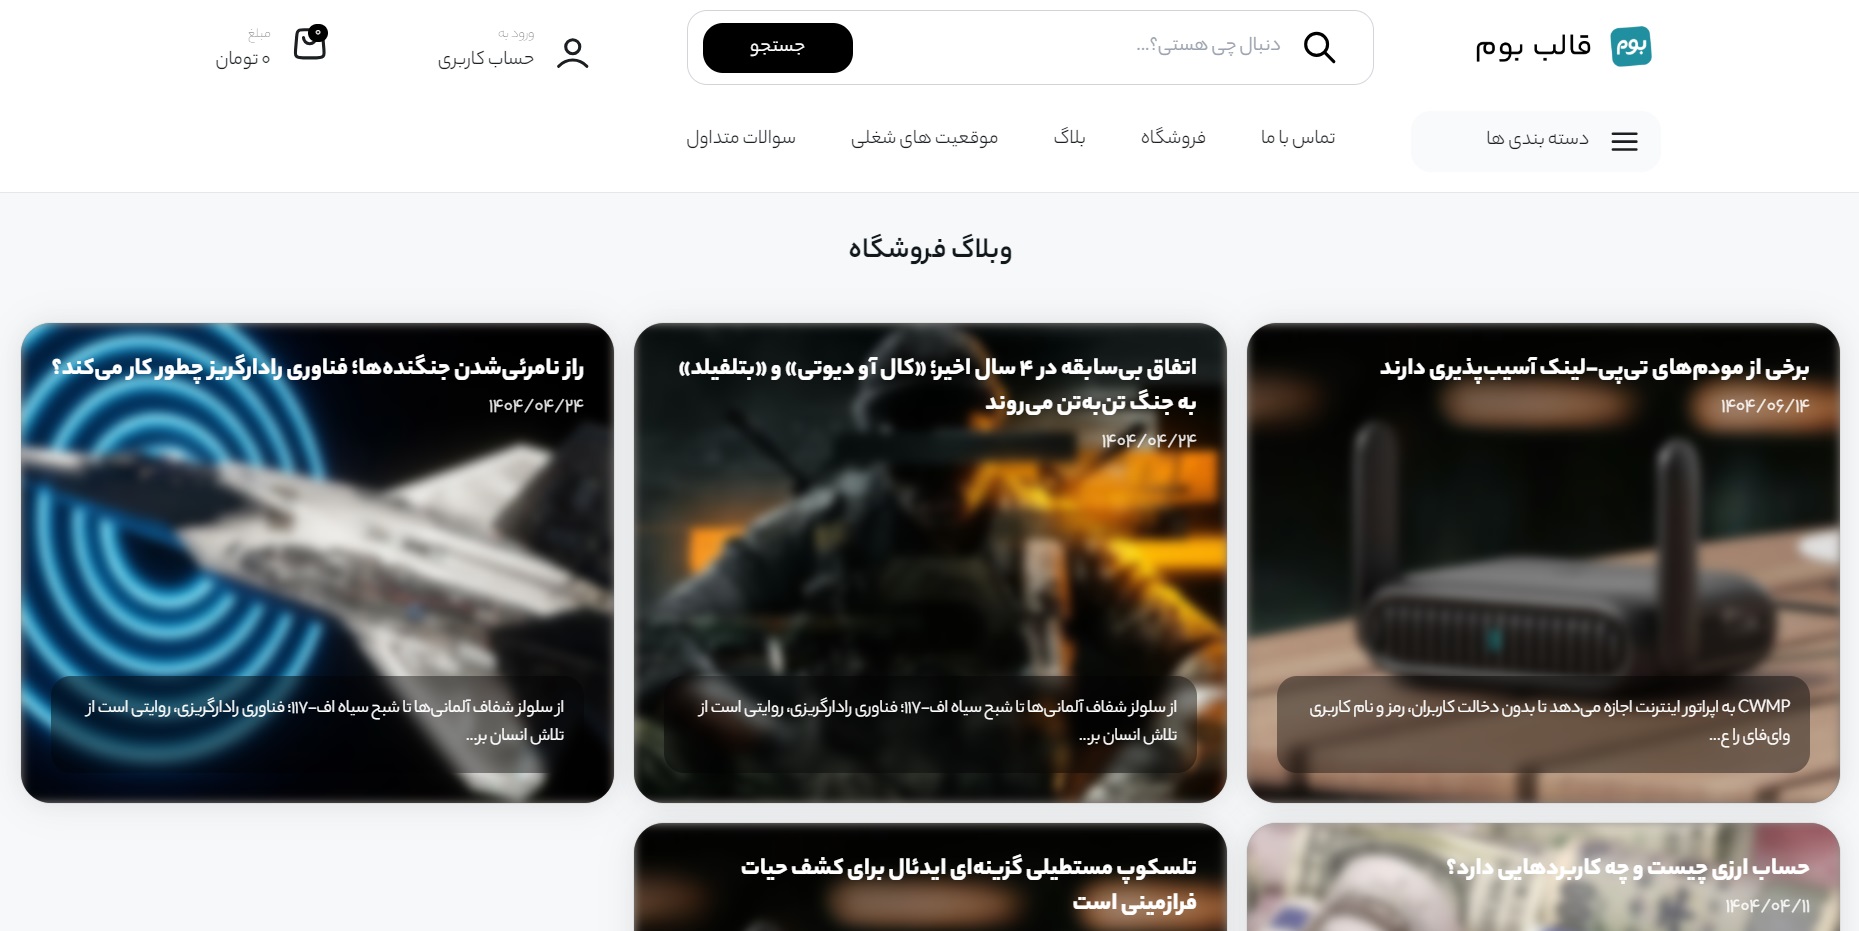Click the Qaleb Boom teal logo icon
1859x931 pixels.
(1630, 47)
